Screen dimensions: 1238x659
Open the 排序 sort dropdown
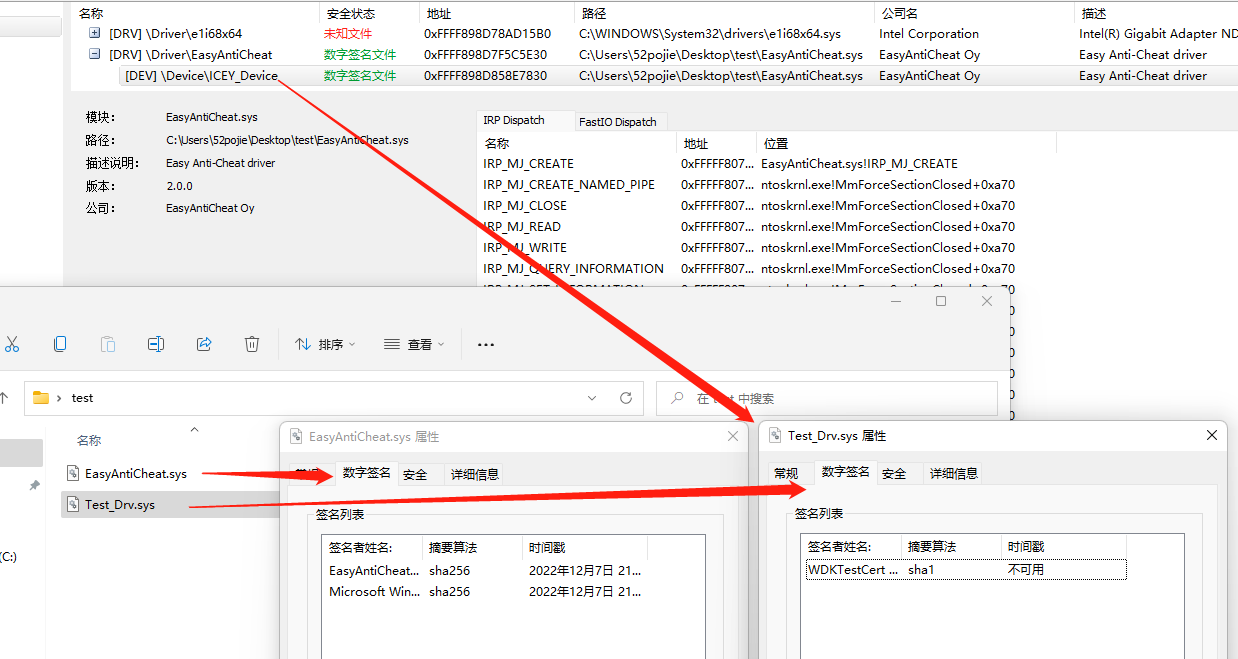coord(332,343)
